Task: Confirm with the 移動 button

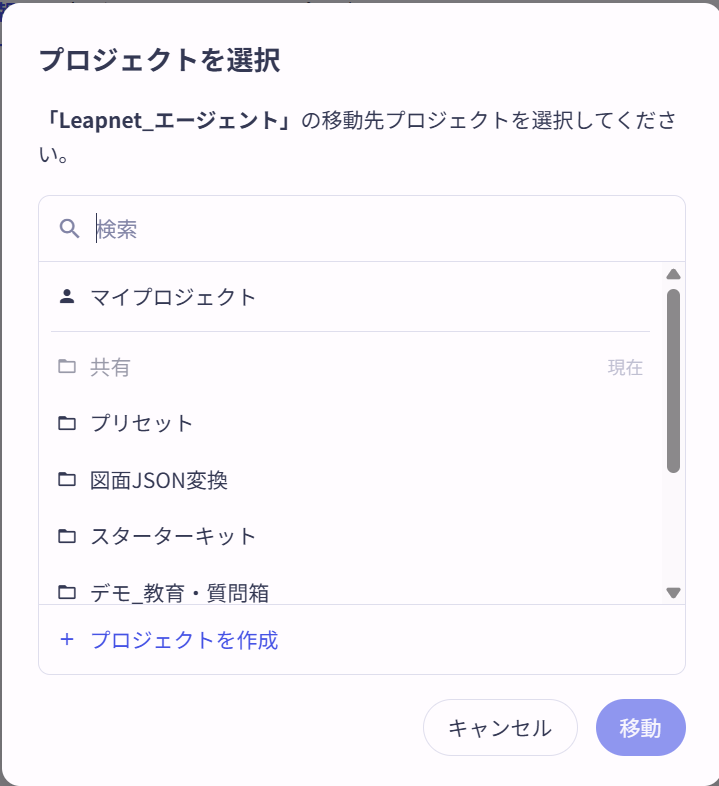Action: tap(640, 727)
